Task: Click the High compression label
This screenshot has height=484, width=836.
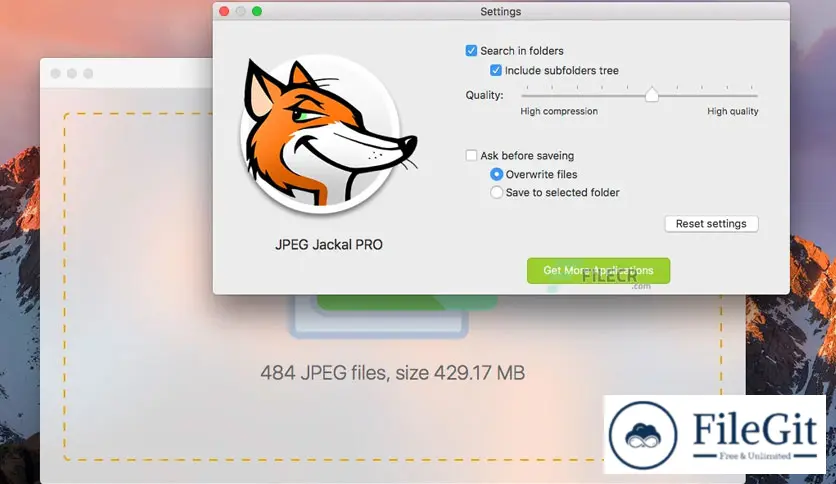Action: point(559,111)
